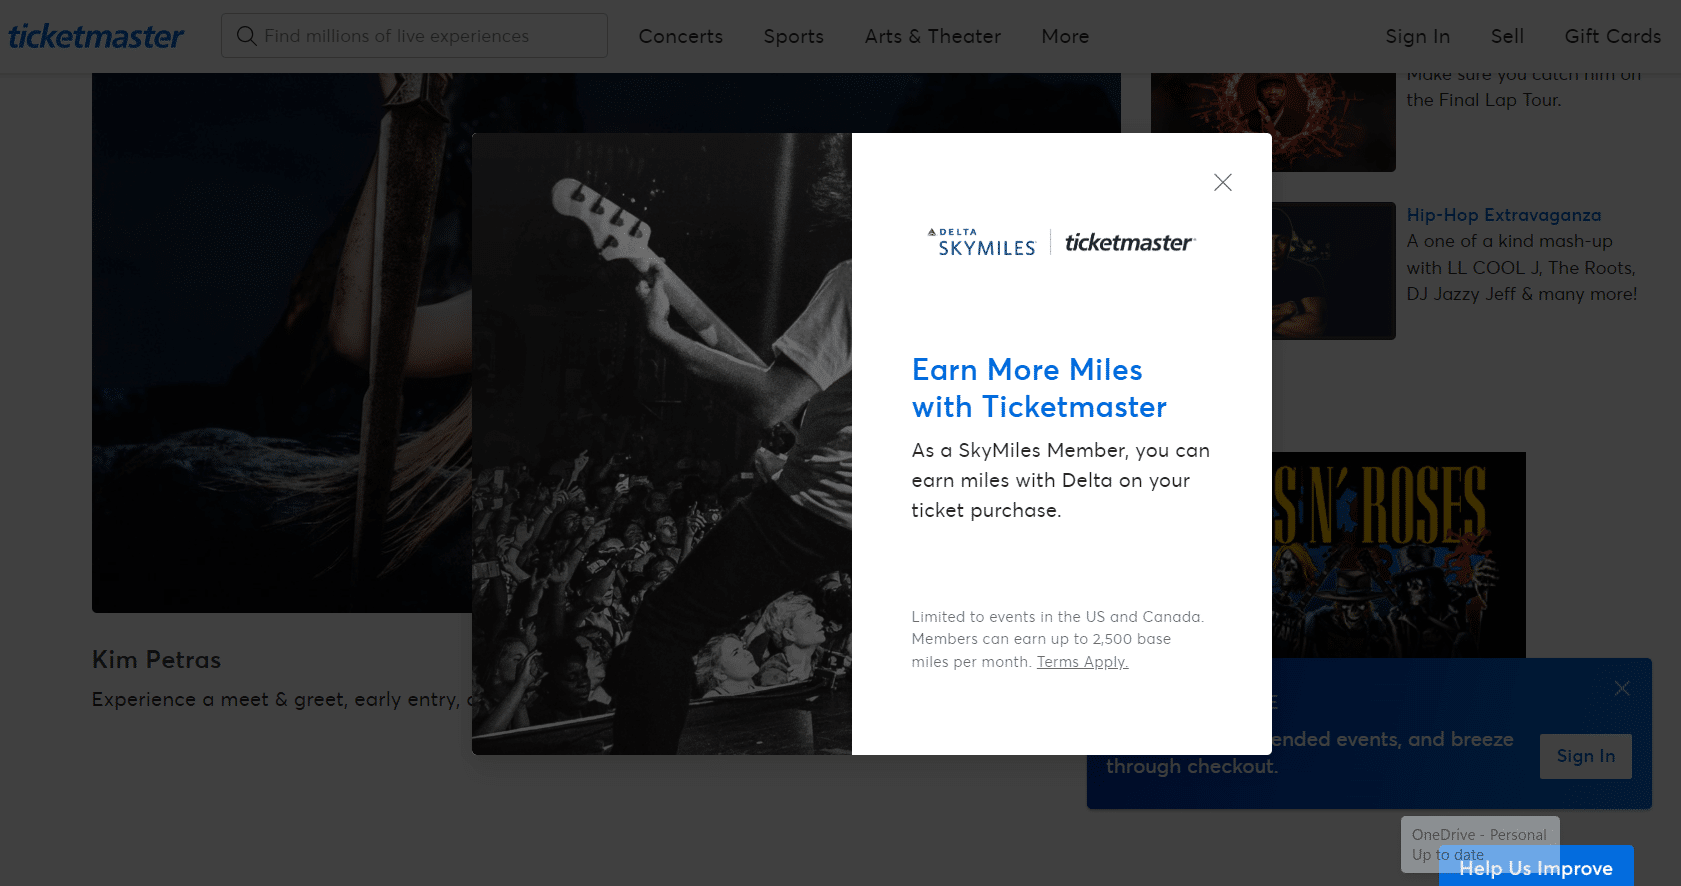Click the Kim Petras heading
Image resolution: width=1681 pixels, height=886 pixels.
(x=156, y=660)
